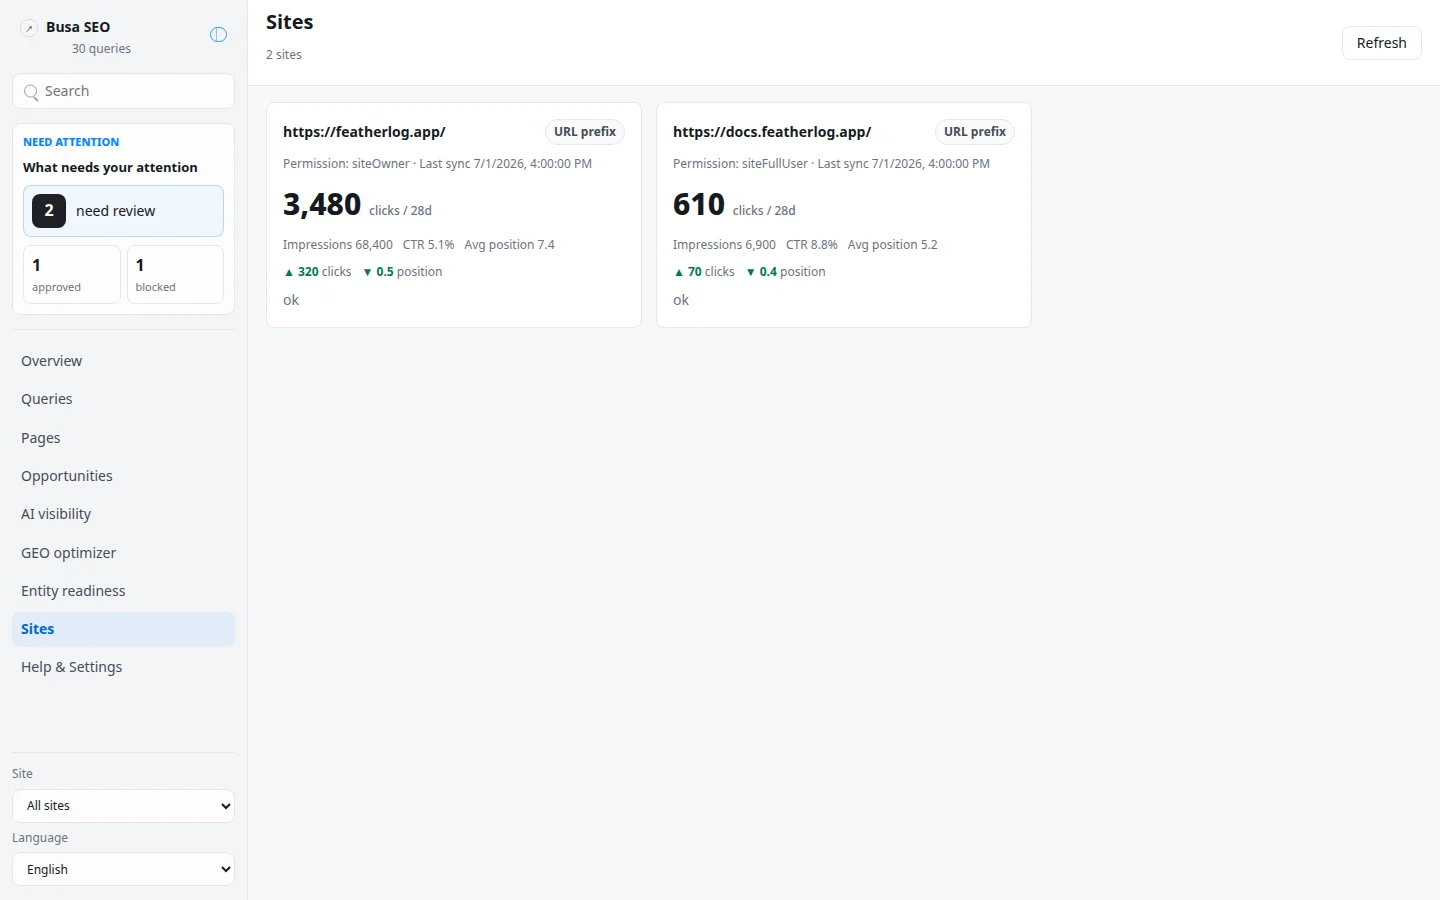The width and height of the screenshot is (1440, 900).
Task: Click Impressions 68,400 text
Action: click(x=338, y=245)
